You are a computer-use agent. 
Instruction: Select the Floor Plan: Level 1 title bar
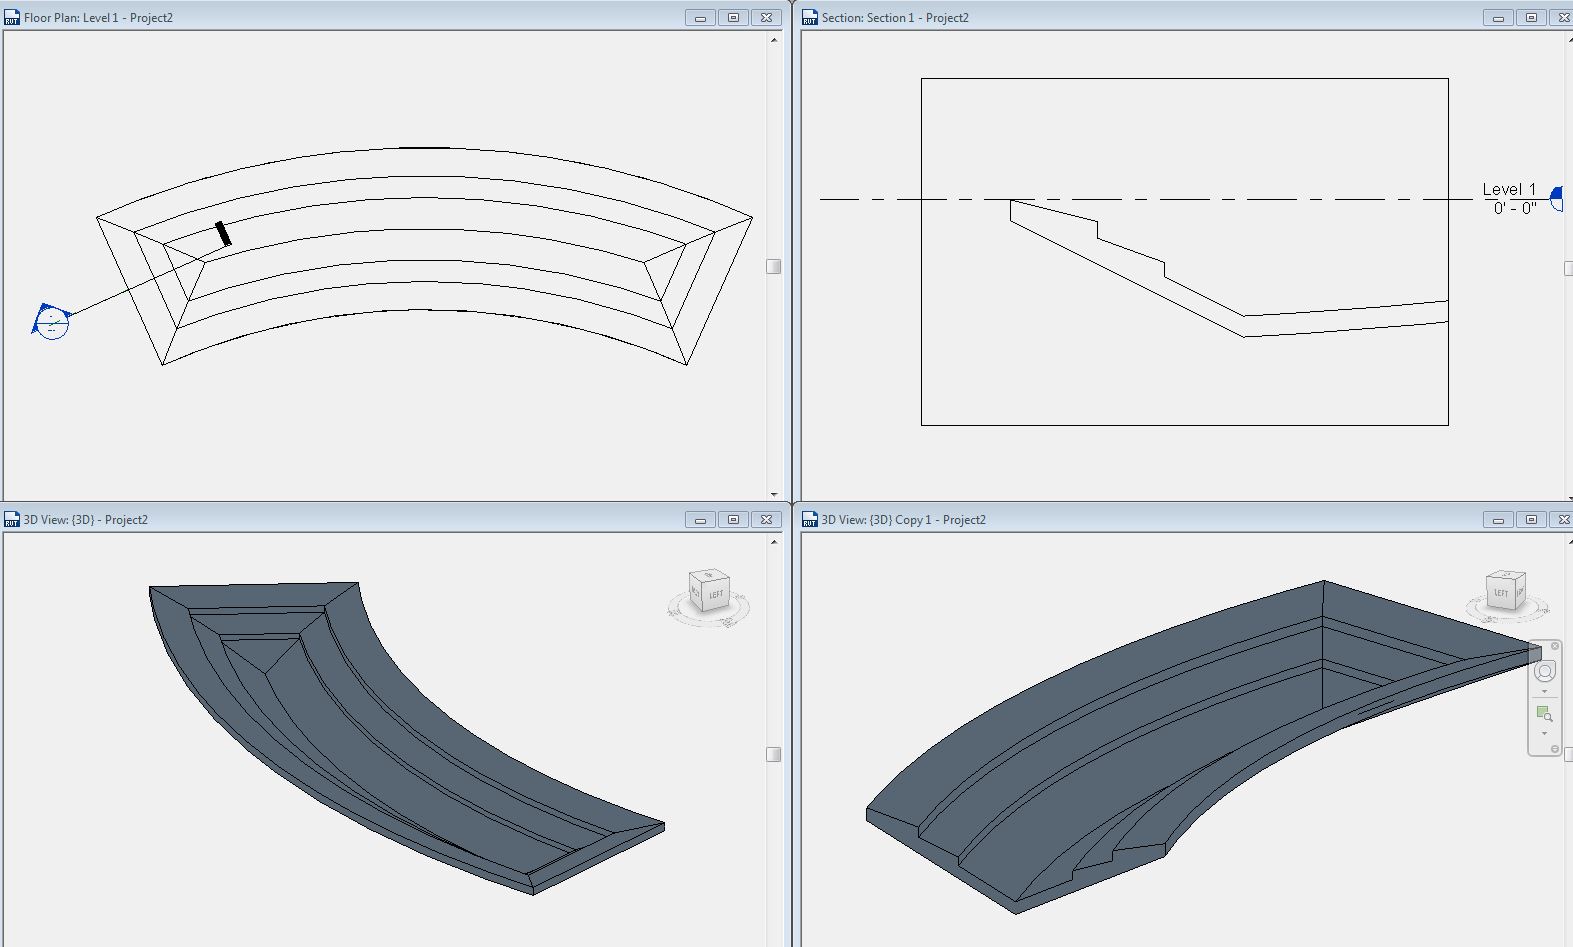click(393, 17)
